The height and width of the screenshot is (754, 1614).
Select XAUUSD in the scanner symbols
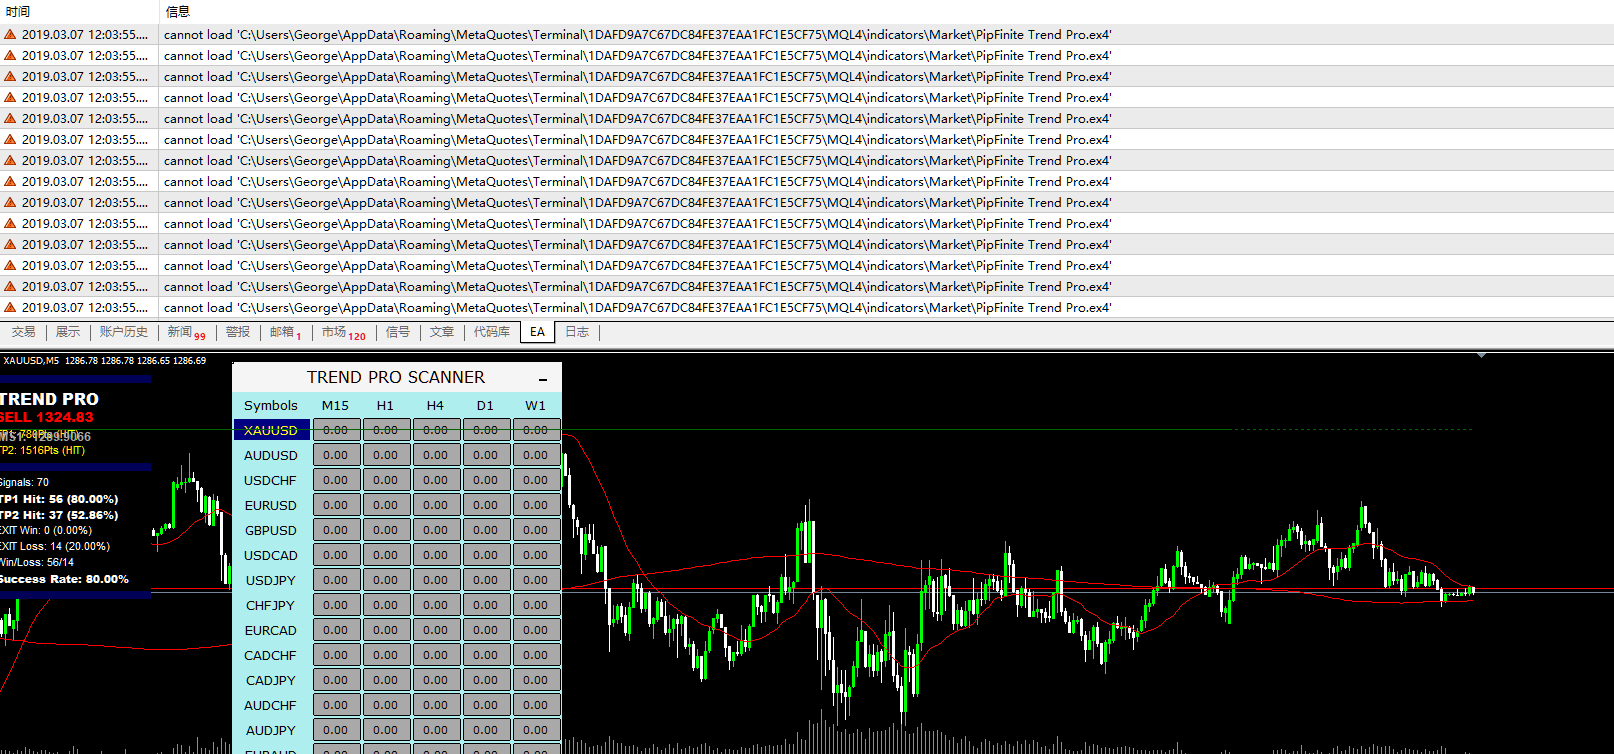[271, 430]
